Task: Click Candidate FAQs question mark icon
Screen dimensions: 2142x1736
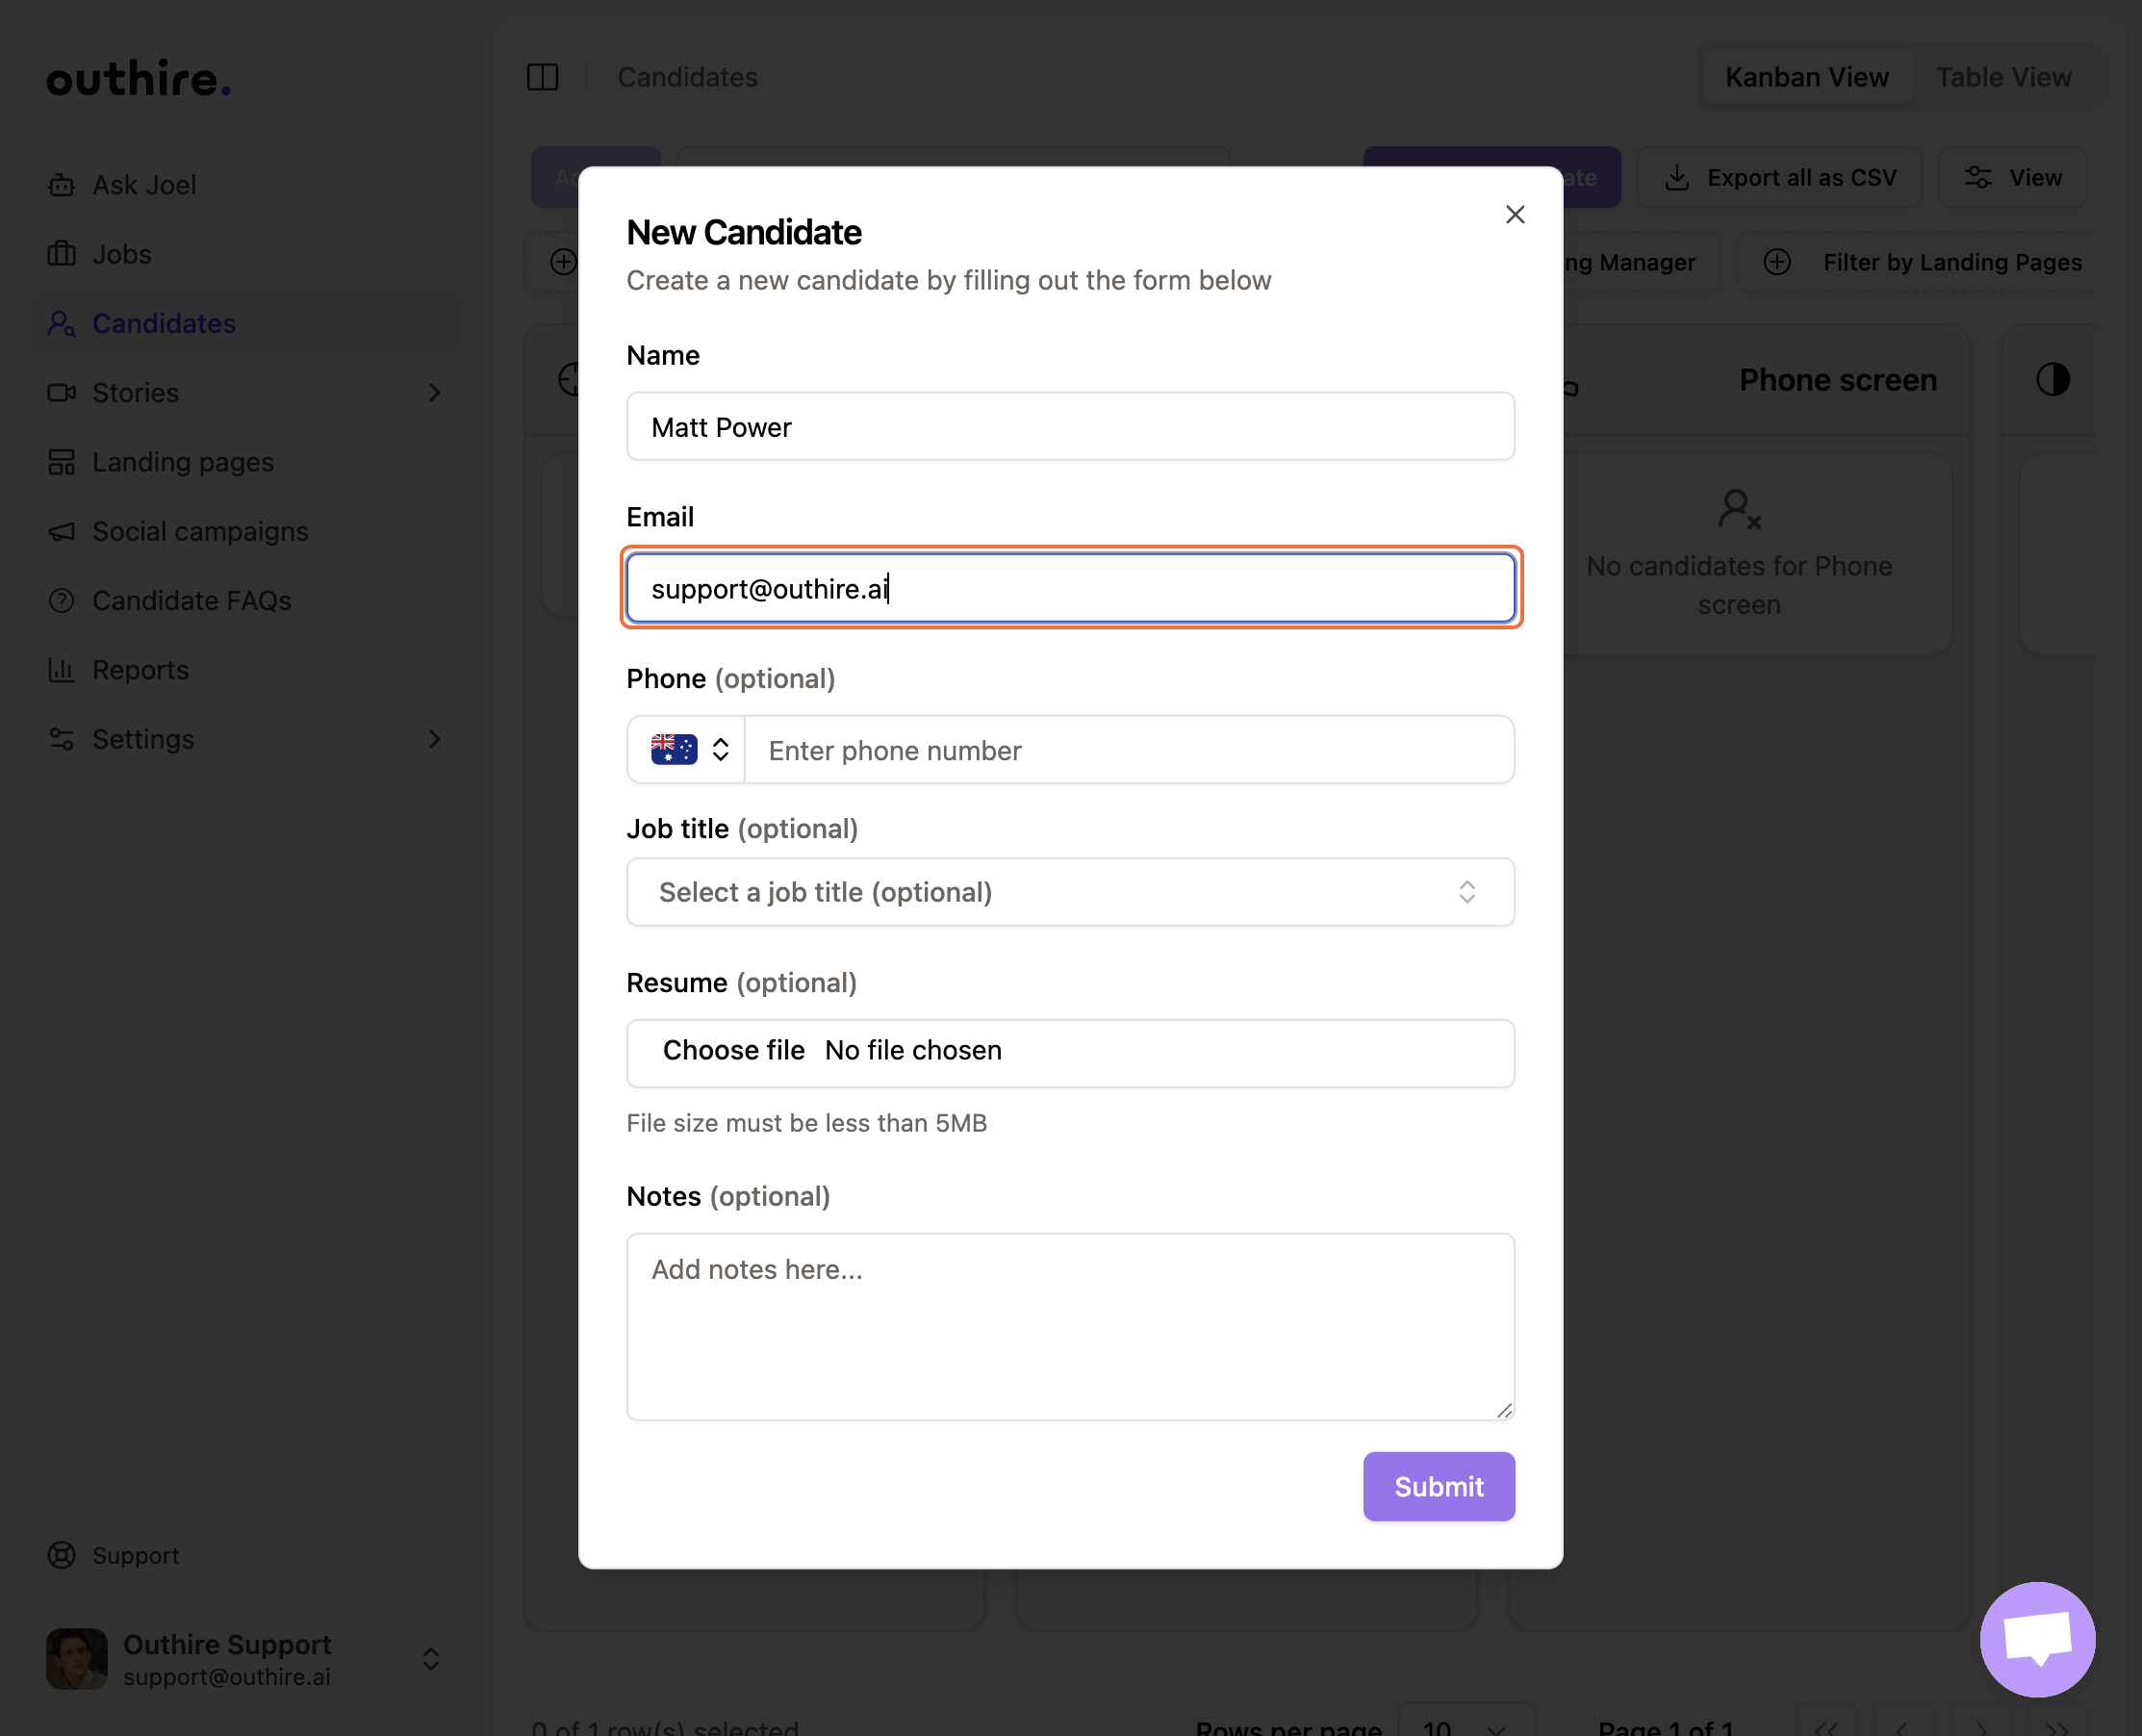Action: click(61, 600)
